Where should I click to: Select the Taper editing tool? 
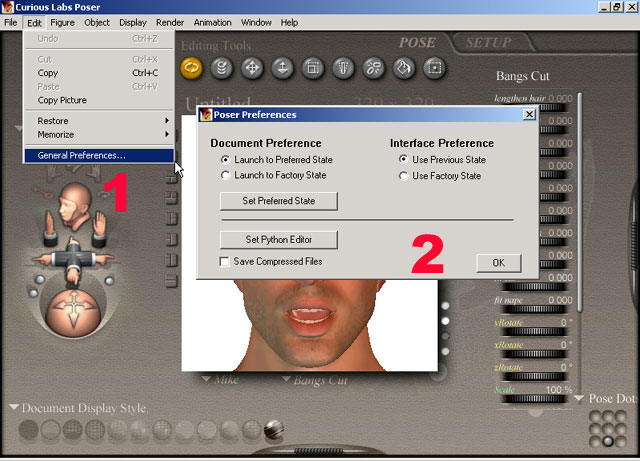pyautogui.click(x=343, y=67)
